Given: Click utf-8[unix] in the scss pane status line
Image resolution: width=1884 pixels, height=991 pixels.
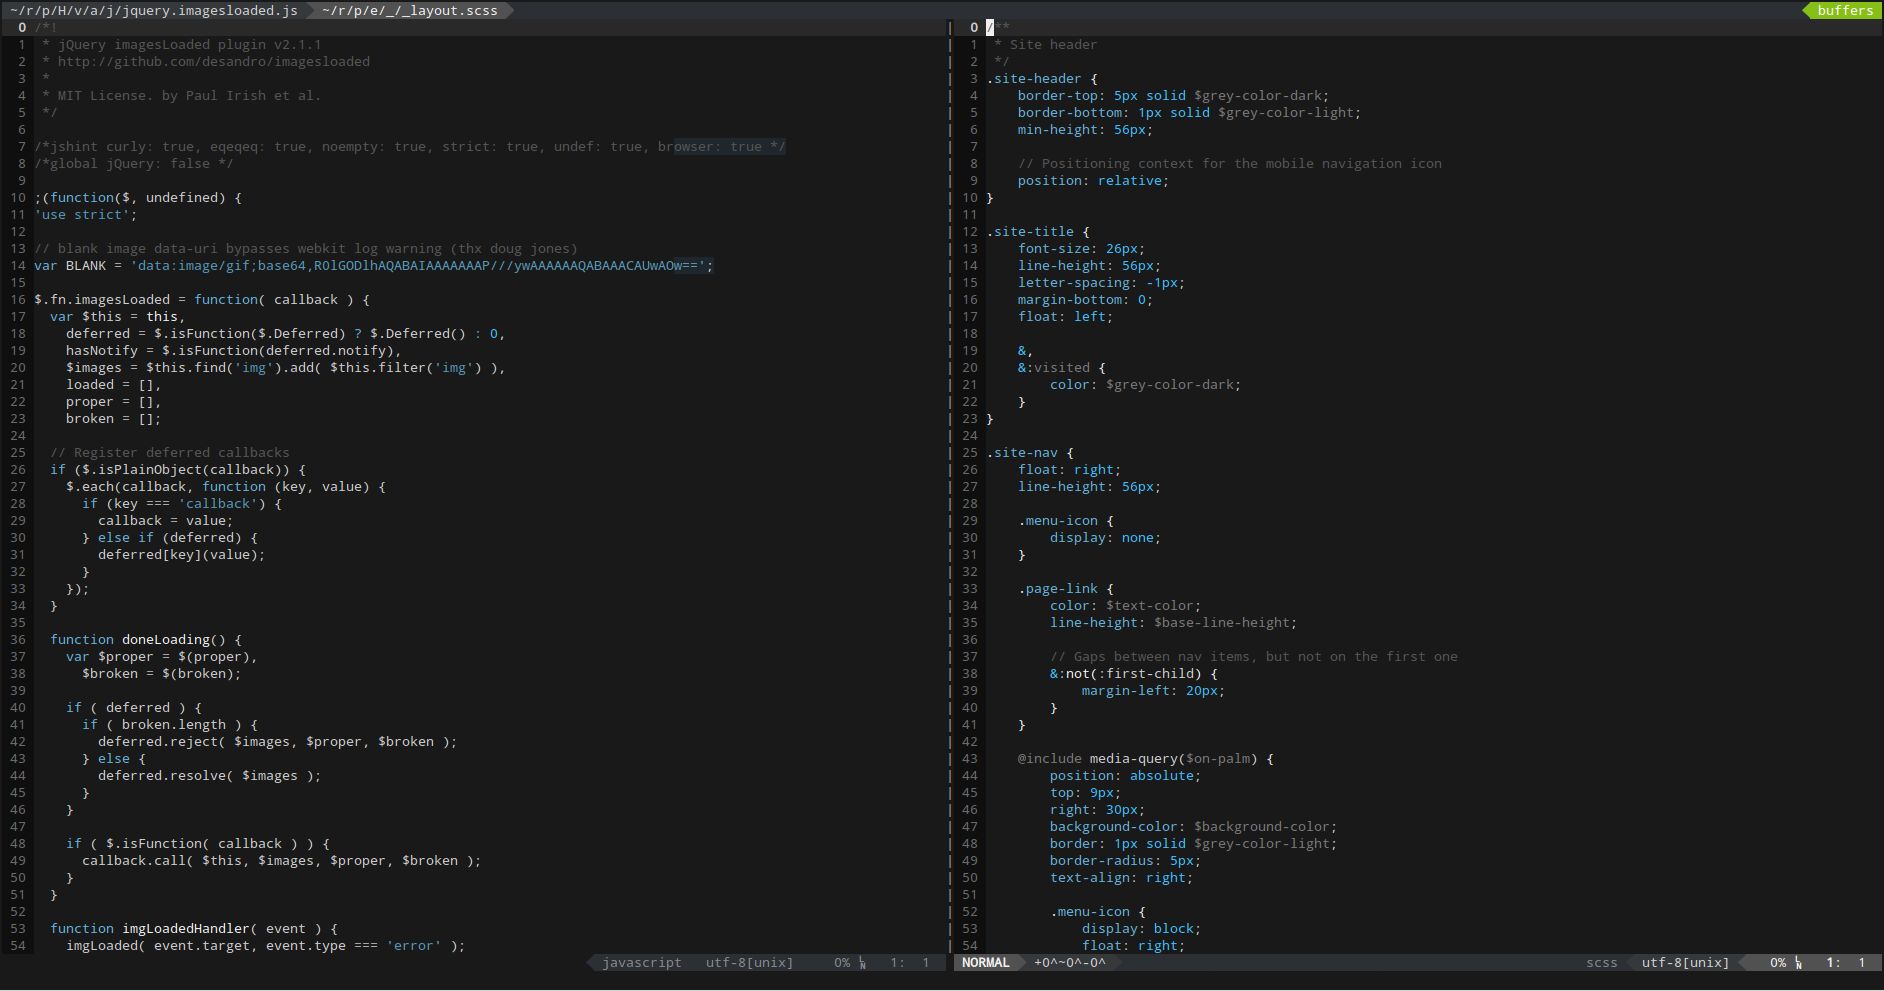Looking at the screenshot, I should pos(1685,962).
